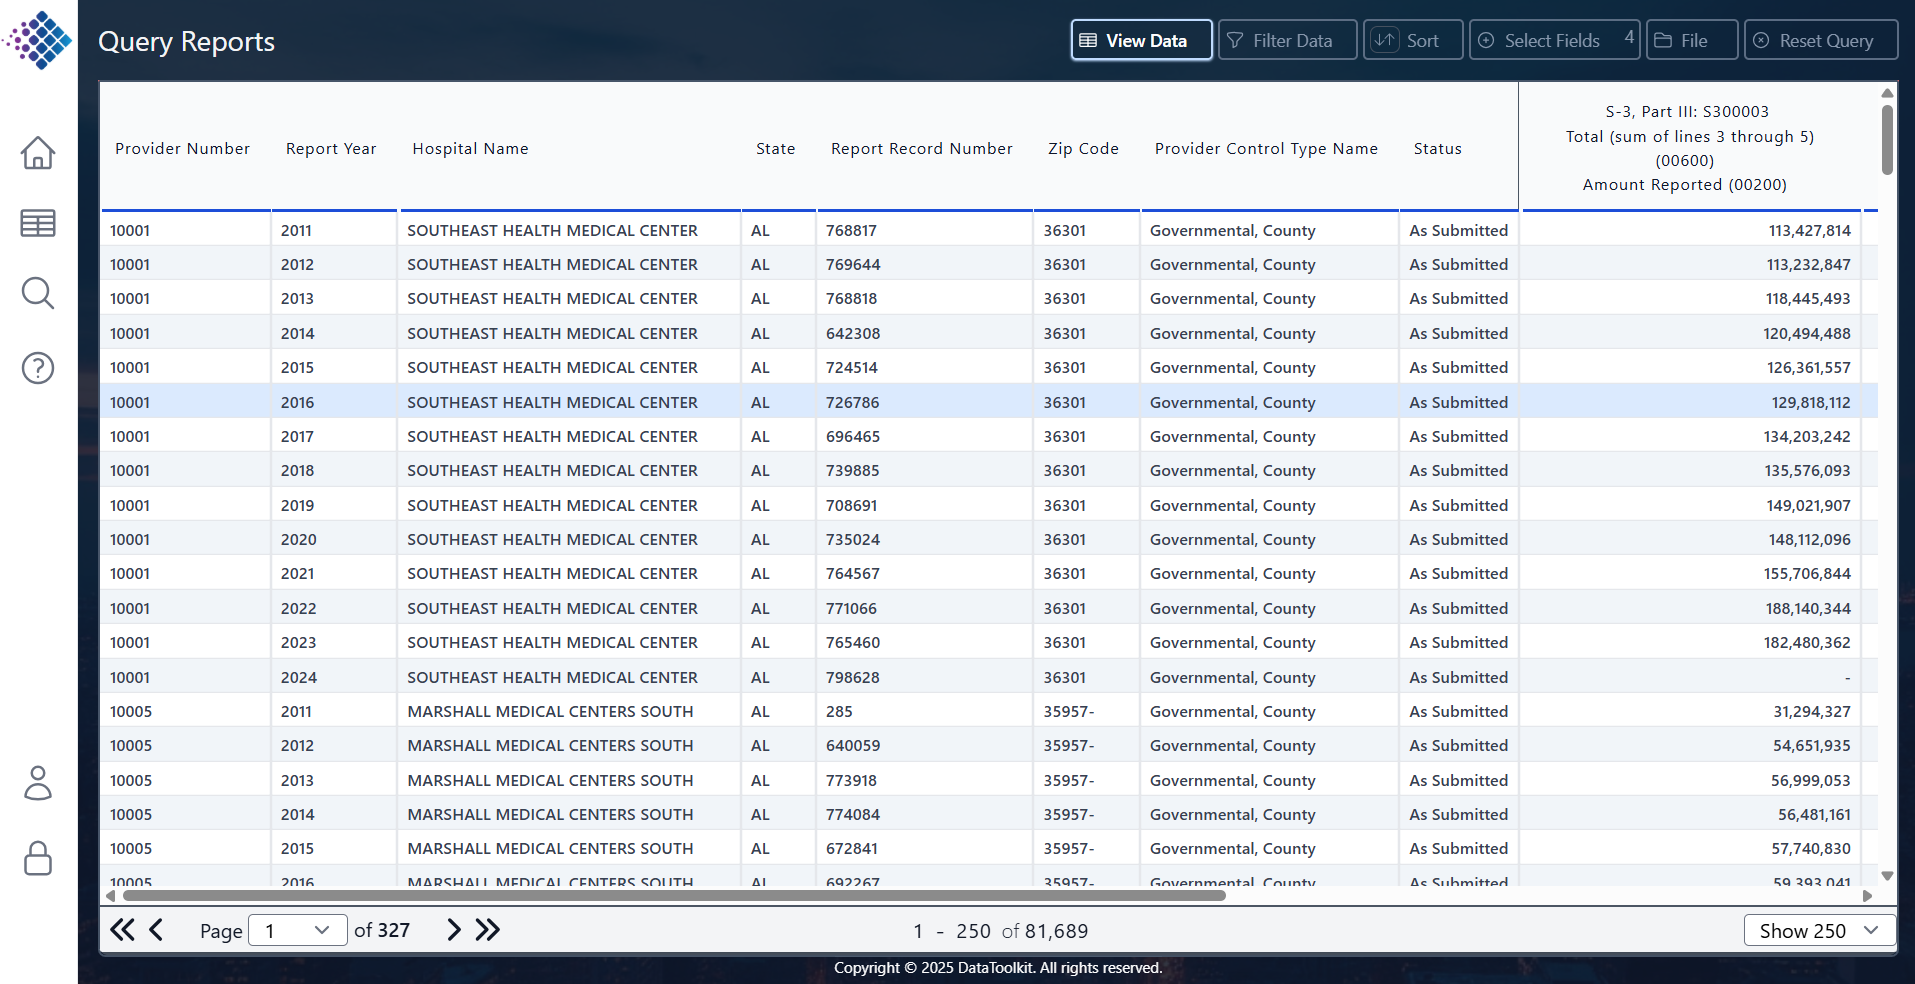Go to the next page of results
This screenshot has height=984, width=1915.
(454, 930)
